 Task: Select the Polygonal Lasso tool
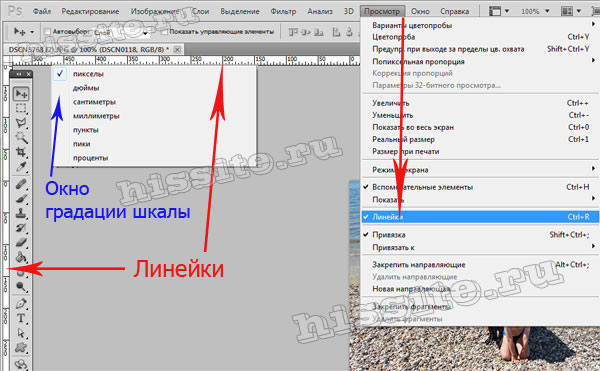pos(21,123)
